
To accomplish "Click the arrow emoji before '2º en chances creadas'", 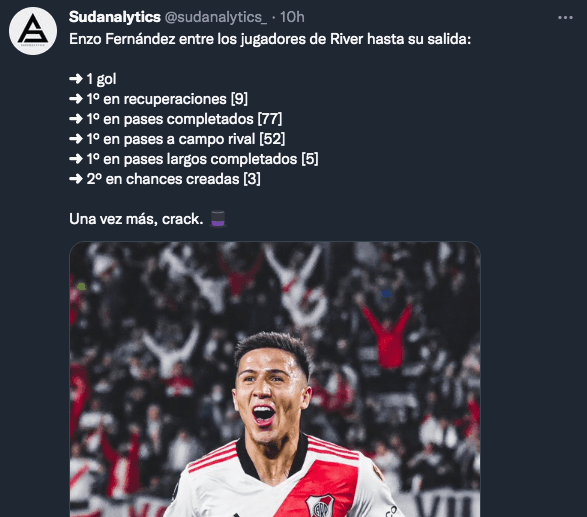I will click(76, 179).
